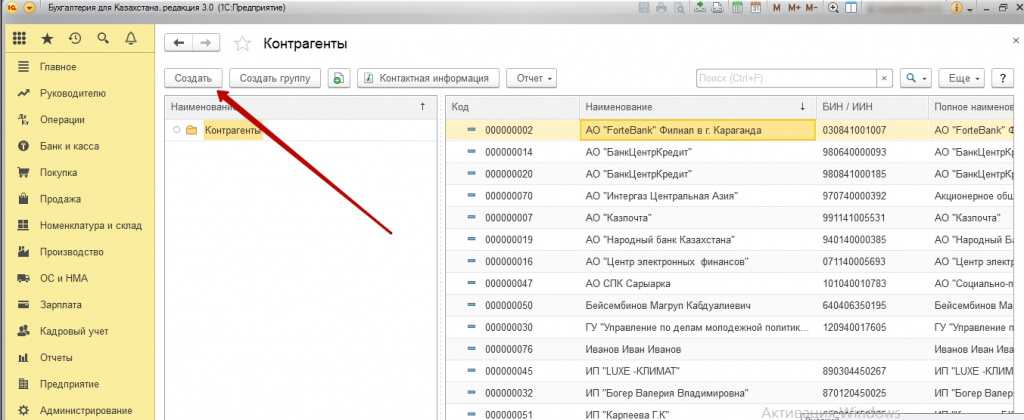Click the Контактная информация button
The width and height of the screenshot is (1024, 420).
point(428,78)
